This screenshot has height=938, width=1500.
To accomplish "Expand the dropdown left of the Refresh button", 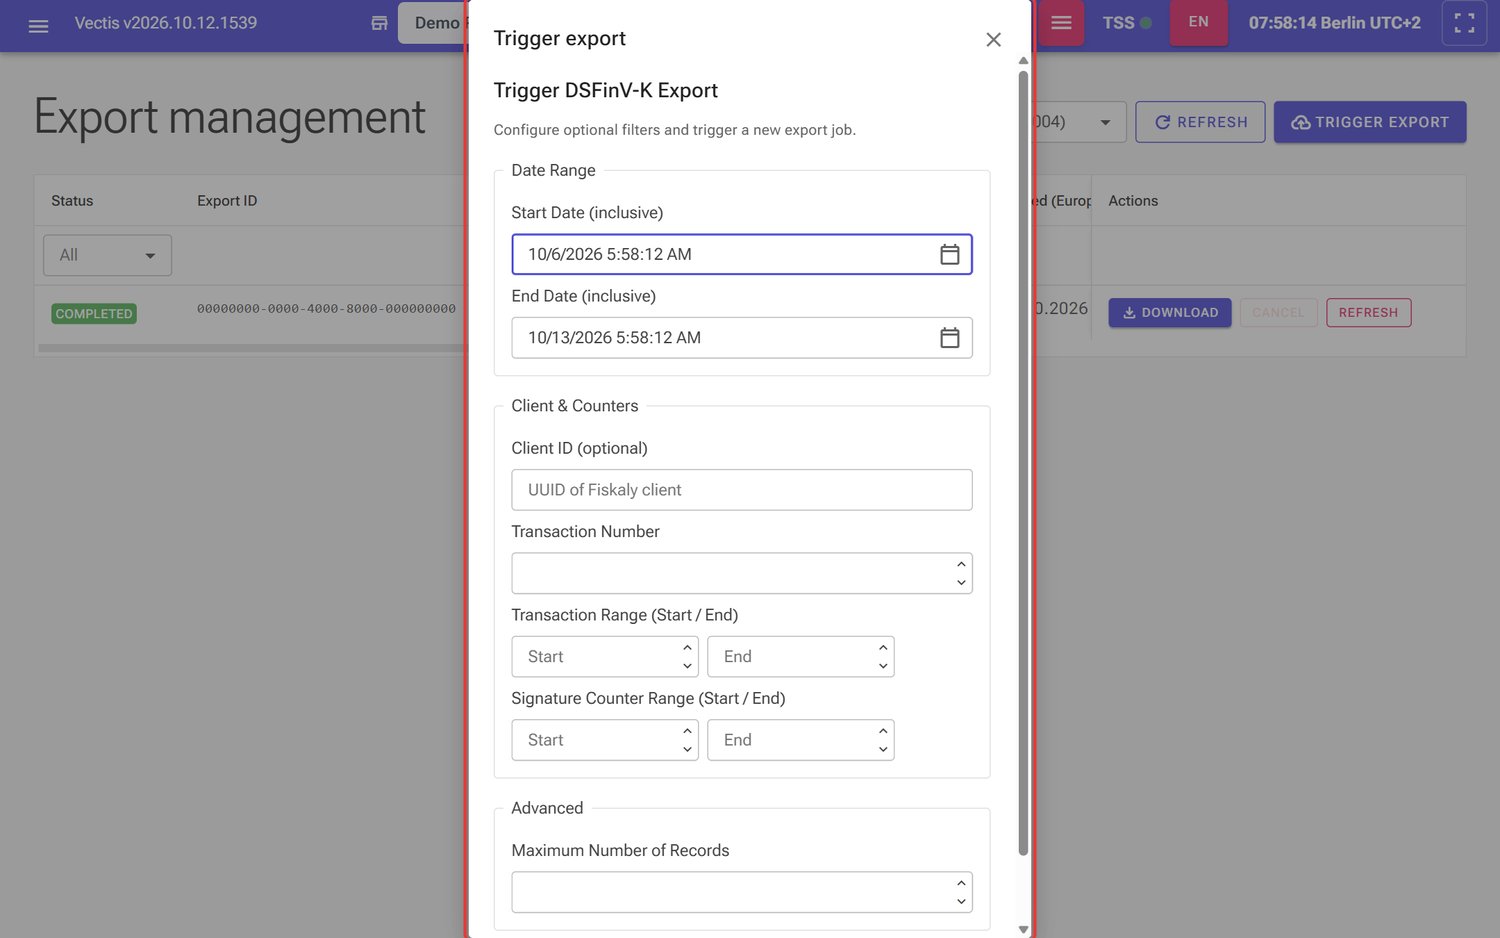I will [1104, 122].
